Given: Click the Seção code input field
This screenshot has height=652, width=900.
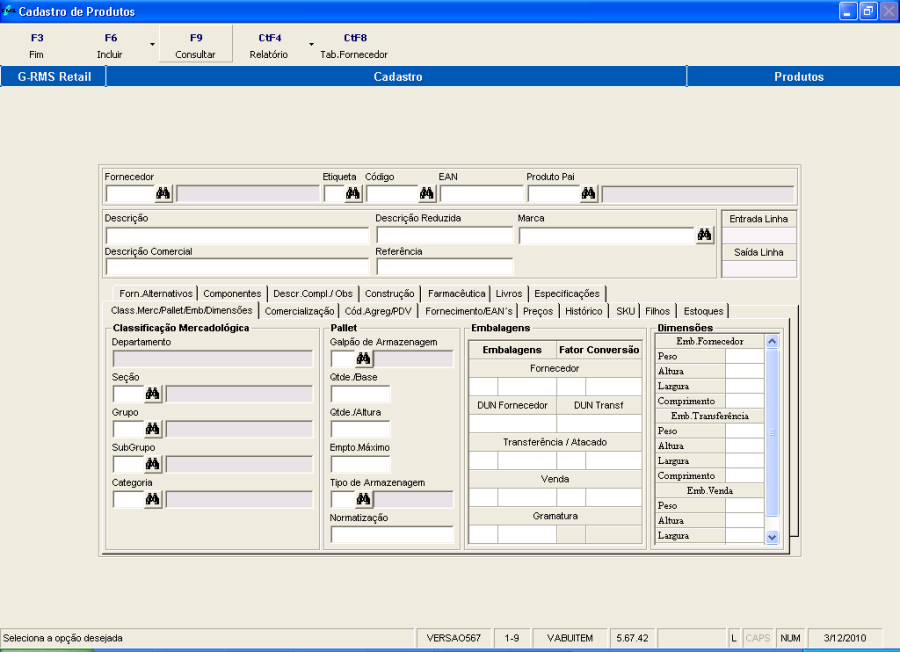Looking at the screenshot, I should click(x=129, y=394).
